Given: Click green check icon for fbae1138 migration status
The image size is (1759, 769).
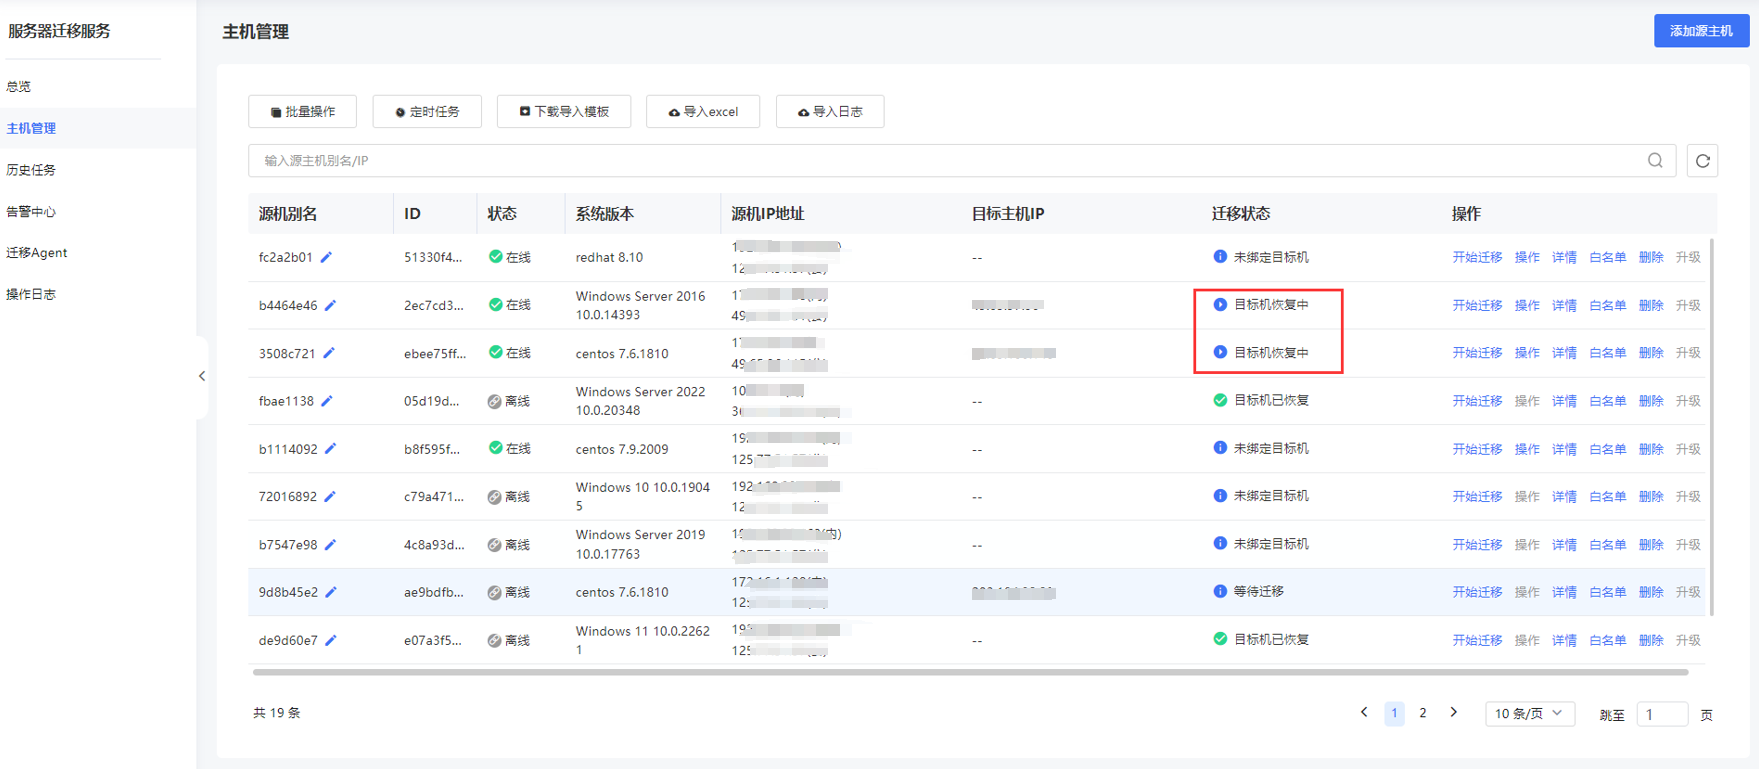Looking at the screenshot, I should click(x=1220, y=400).
